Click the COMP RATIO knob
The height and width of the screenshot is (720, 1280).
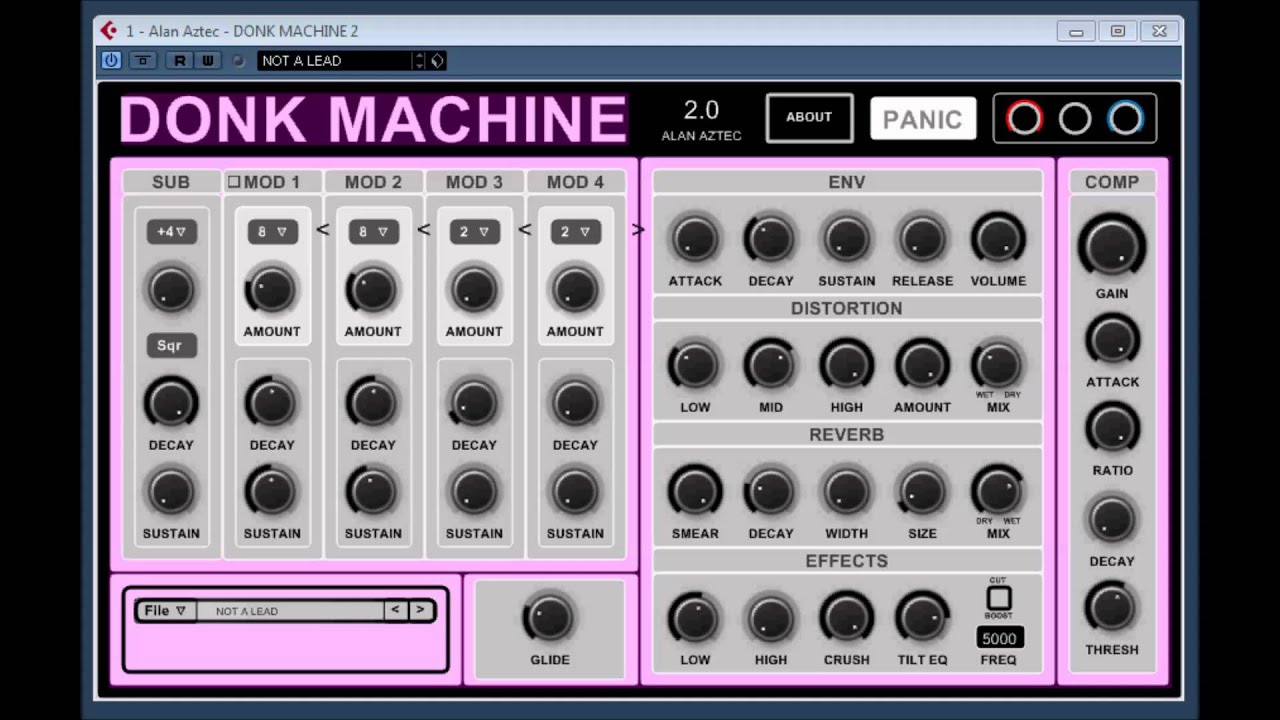[x=1112, y=428]
